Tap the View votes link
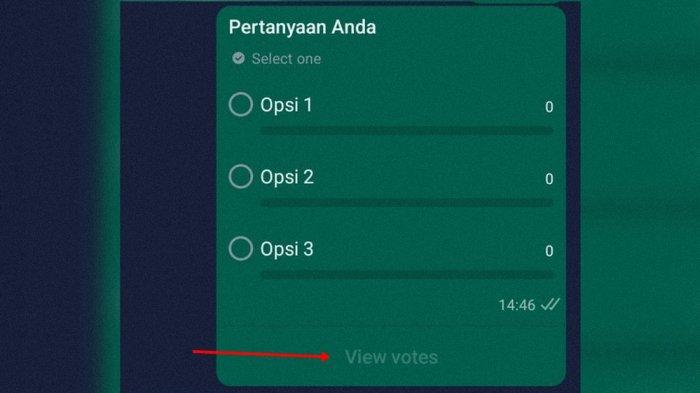 [392, 357]
